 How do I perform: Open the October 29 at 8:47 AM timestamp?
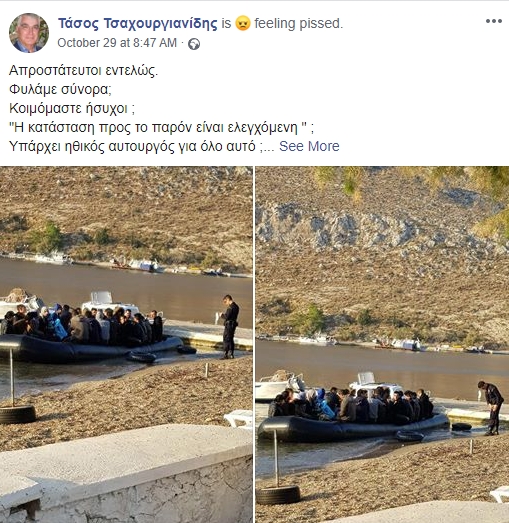click(117, 43)
